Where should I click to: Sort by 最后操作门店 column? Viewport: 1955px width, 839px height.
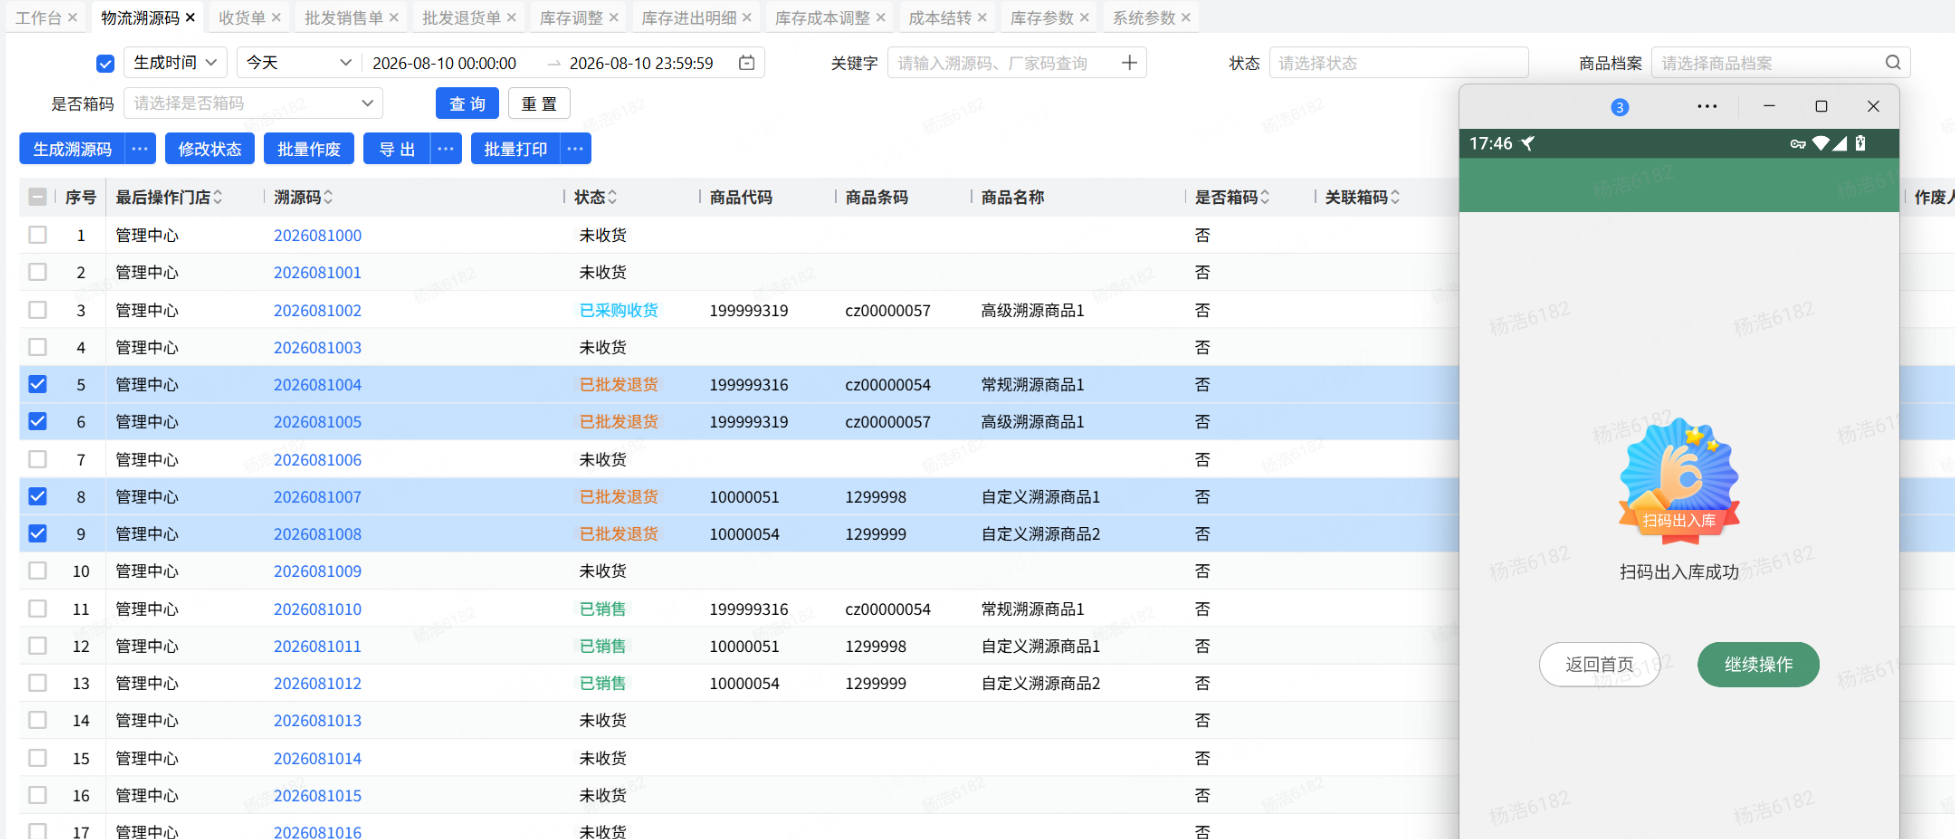coord(218,198)
